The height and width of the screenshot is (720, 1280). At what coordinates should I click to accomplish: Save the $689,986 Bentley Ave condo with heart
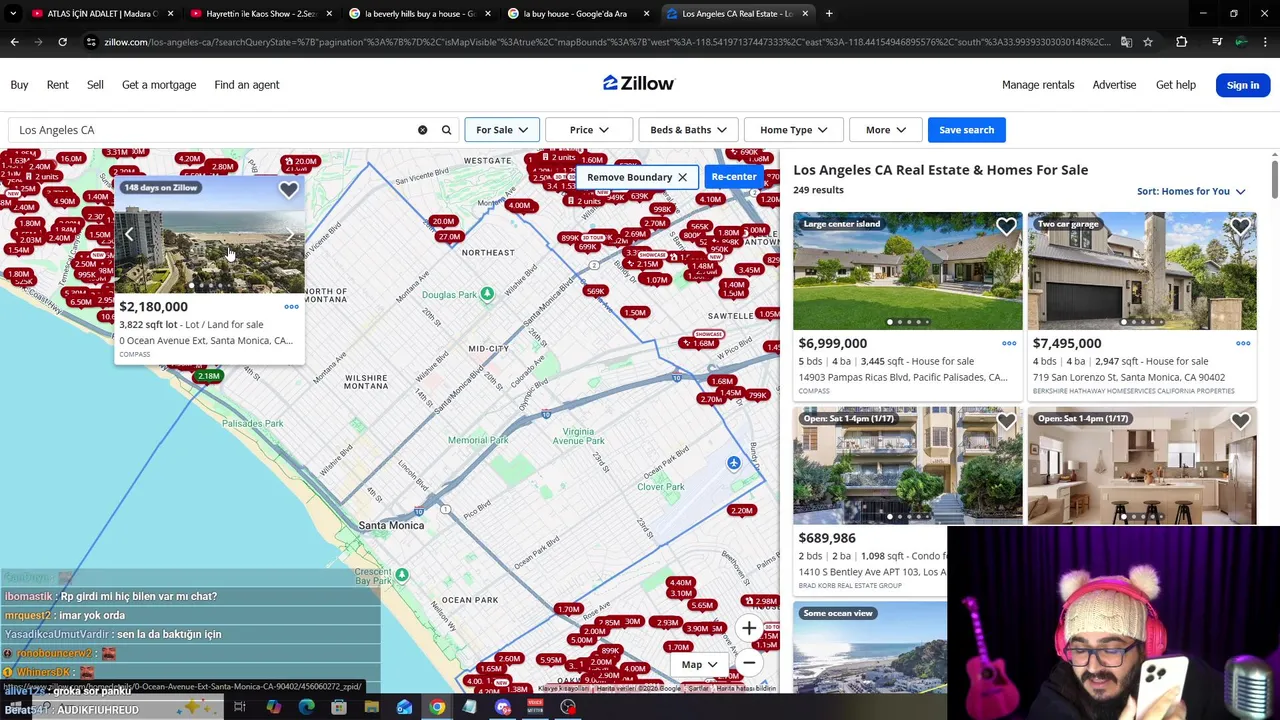click(1006, 422)
